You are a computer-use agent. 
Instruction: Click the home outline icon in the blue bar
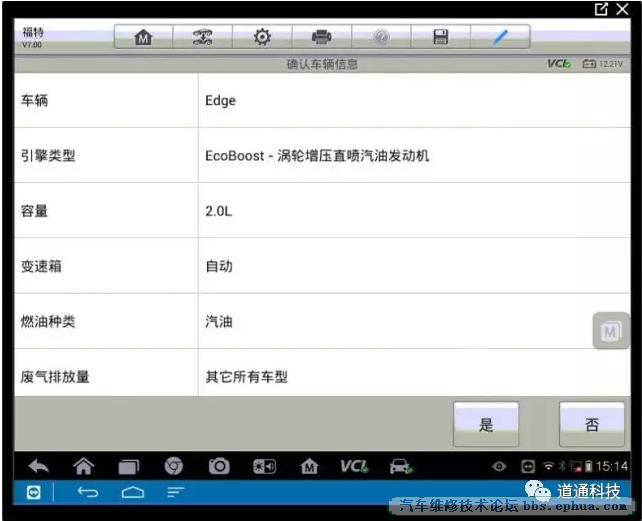[133, 492]
